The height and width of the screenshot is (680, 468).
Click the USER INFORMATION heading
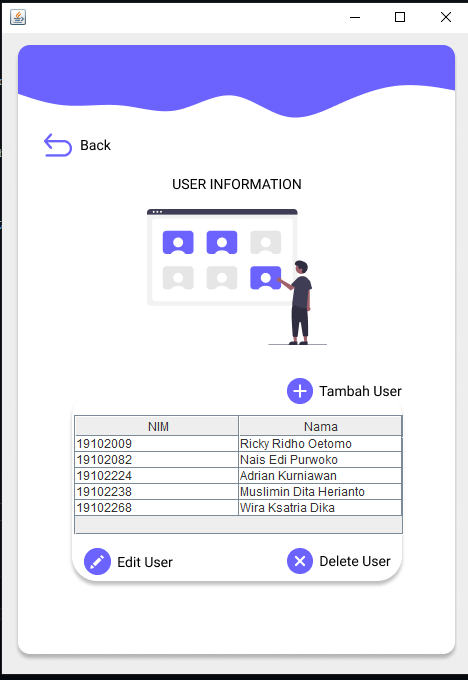(237, 184)
